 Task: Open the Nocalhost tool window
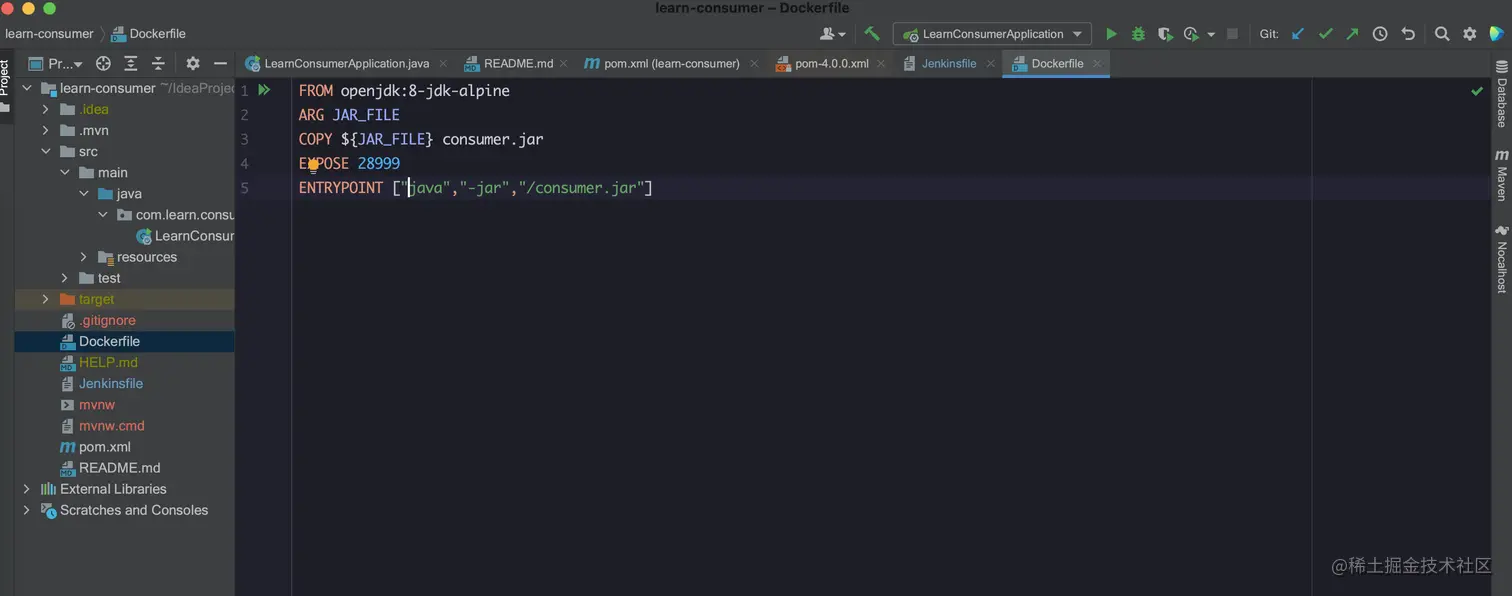(x=1501, y=258)
